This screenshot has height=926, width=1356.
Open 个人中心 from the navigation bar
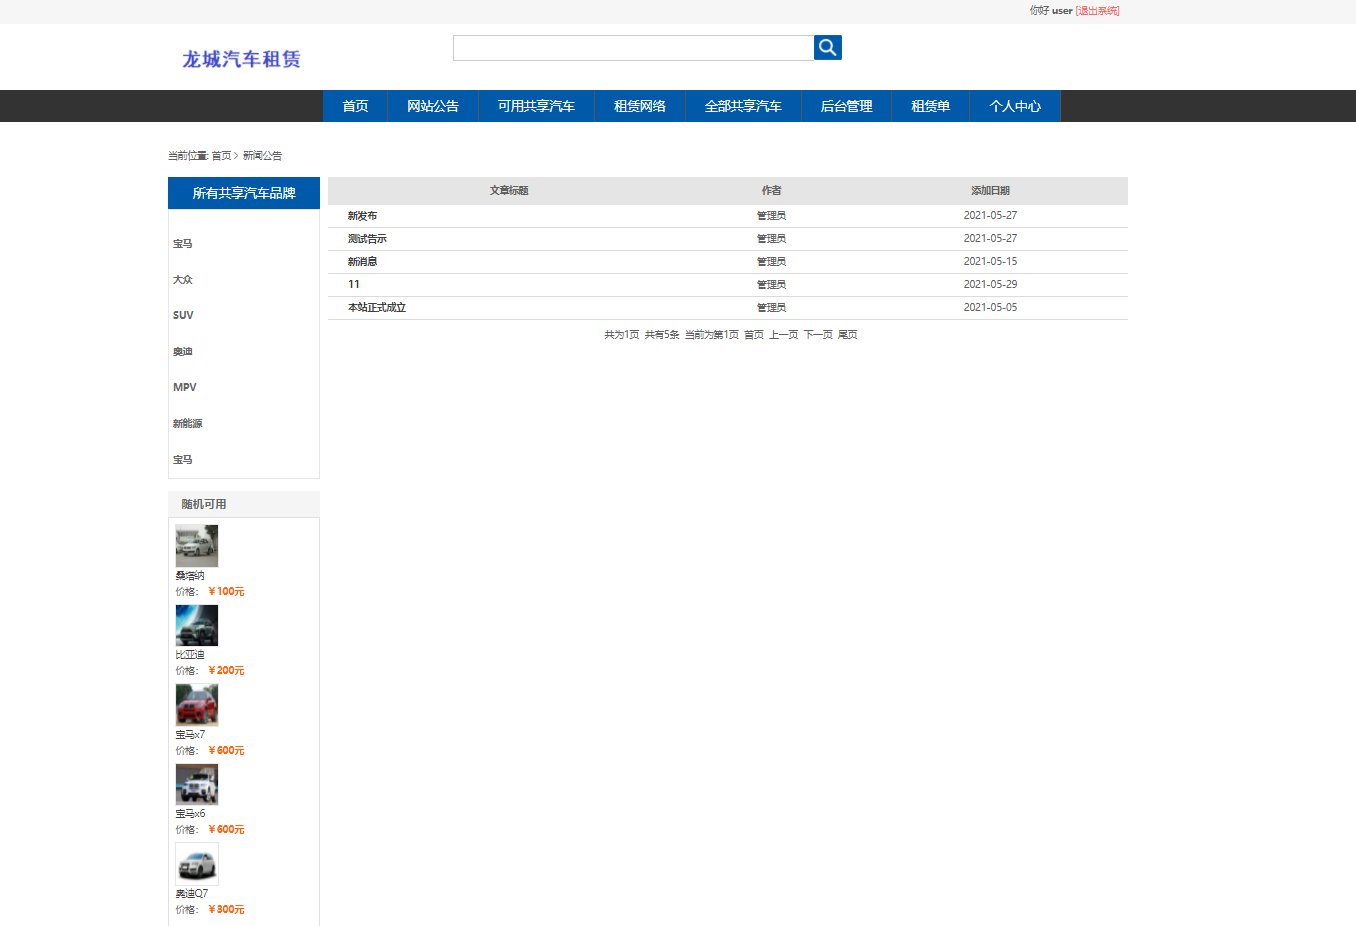[x=1014, y=106]
